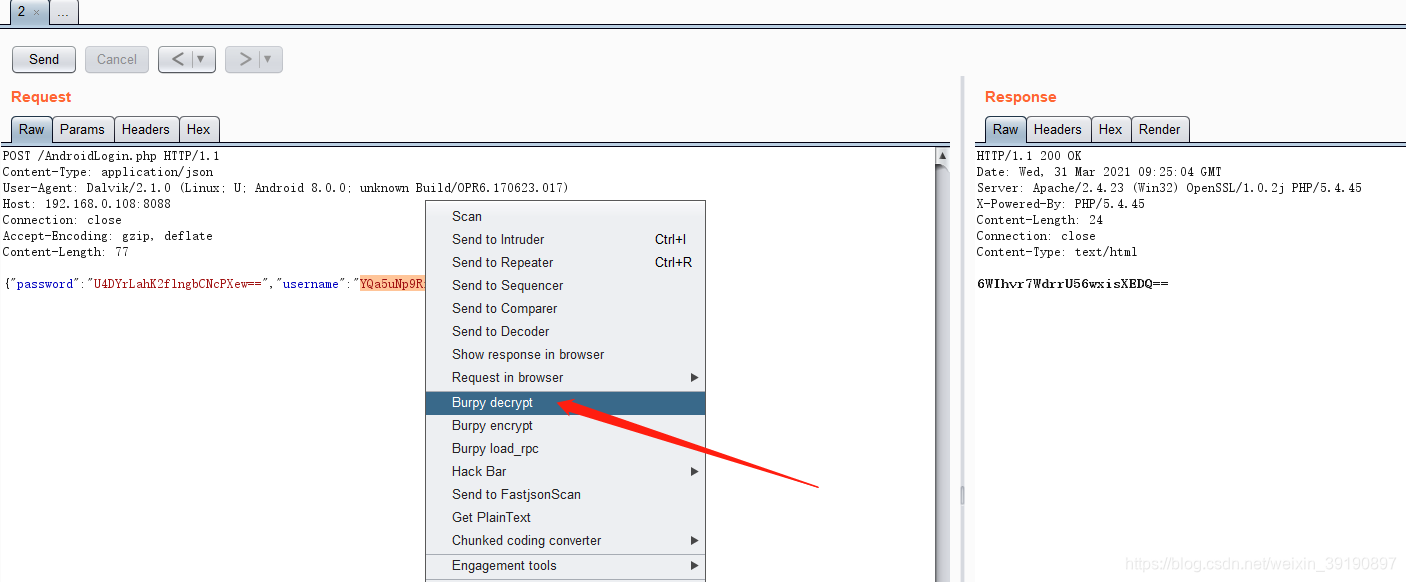Expand Engagement tools submenu
The height and width of the screenshot is (582, 1406).
pos(565,565)
